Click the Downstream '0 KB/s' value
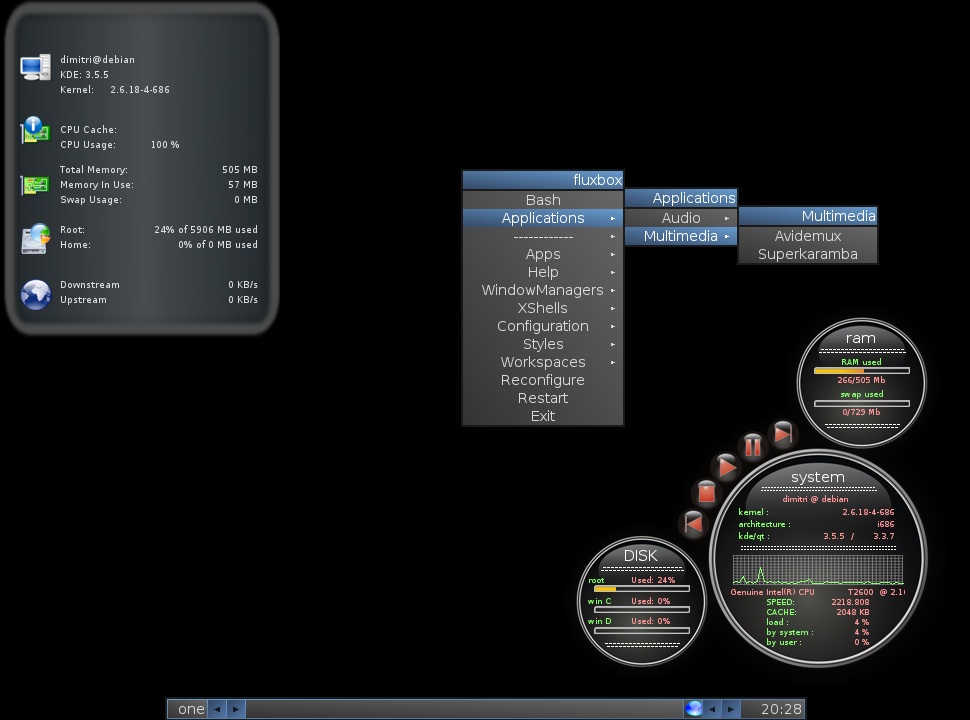 tap(242, 285)
